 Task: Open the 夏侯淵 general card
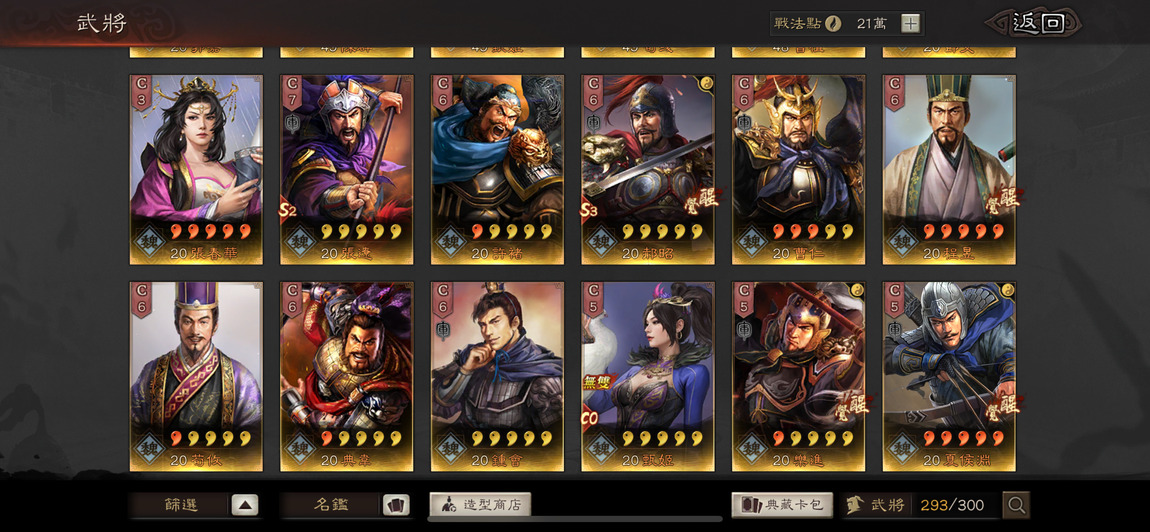(949, 376)
